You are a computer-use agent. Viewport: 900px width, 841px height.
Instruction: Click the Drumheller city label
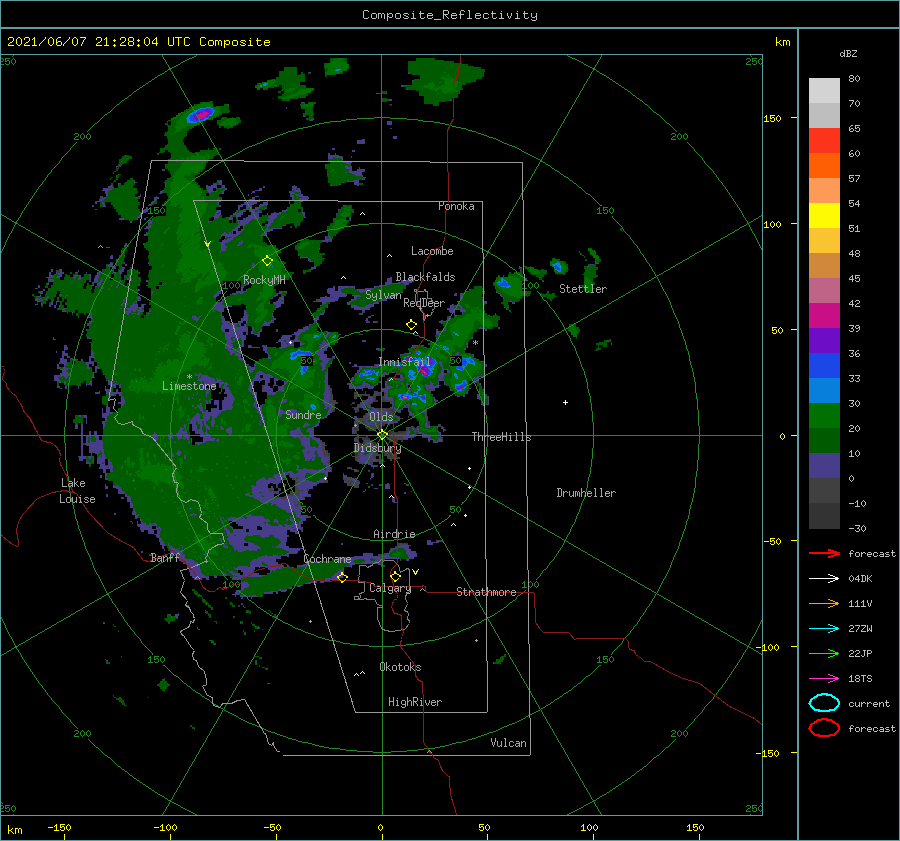586,493
